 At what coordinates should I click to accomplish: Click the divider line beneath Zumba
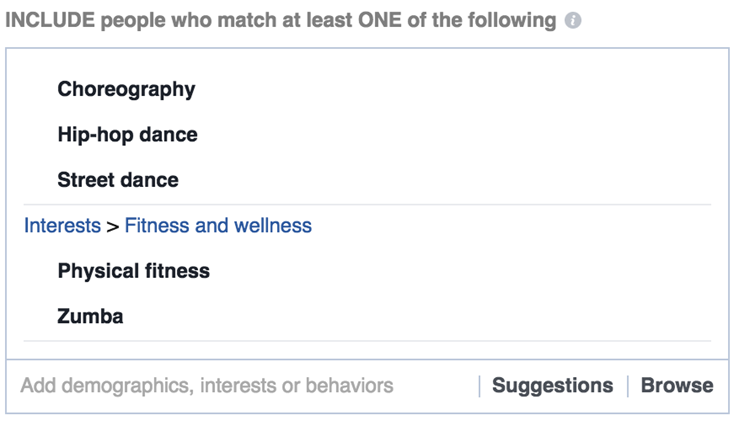[x=367, y=341]
